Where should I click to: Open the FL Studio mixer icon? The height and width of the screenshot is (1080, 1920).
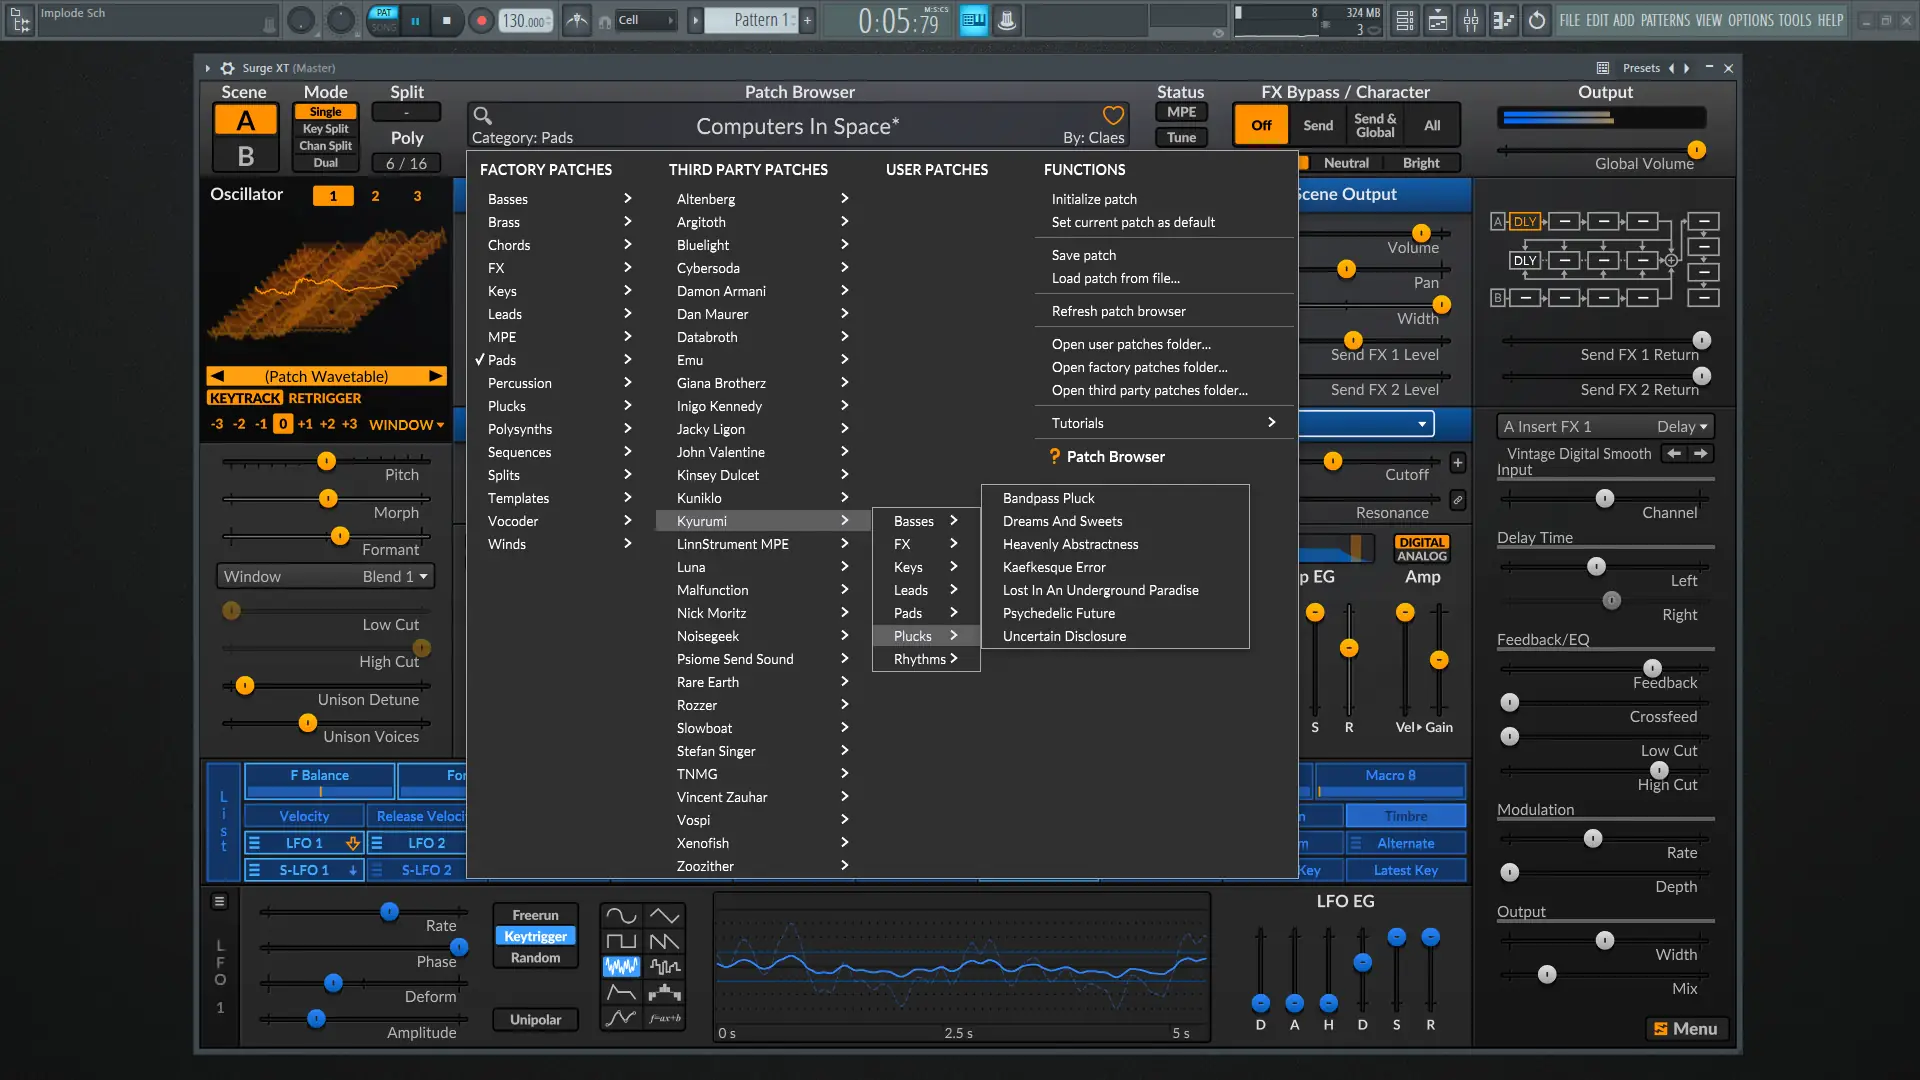tap(1470, 20)
